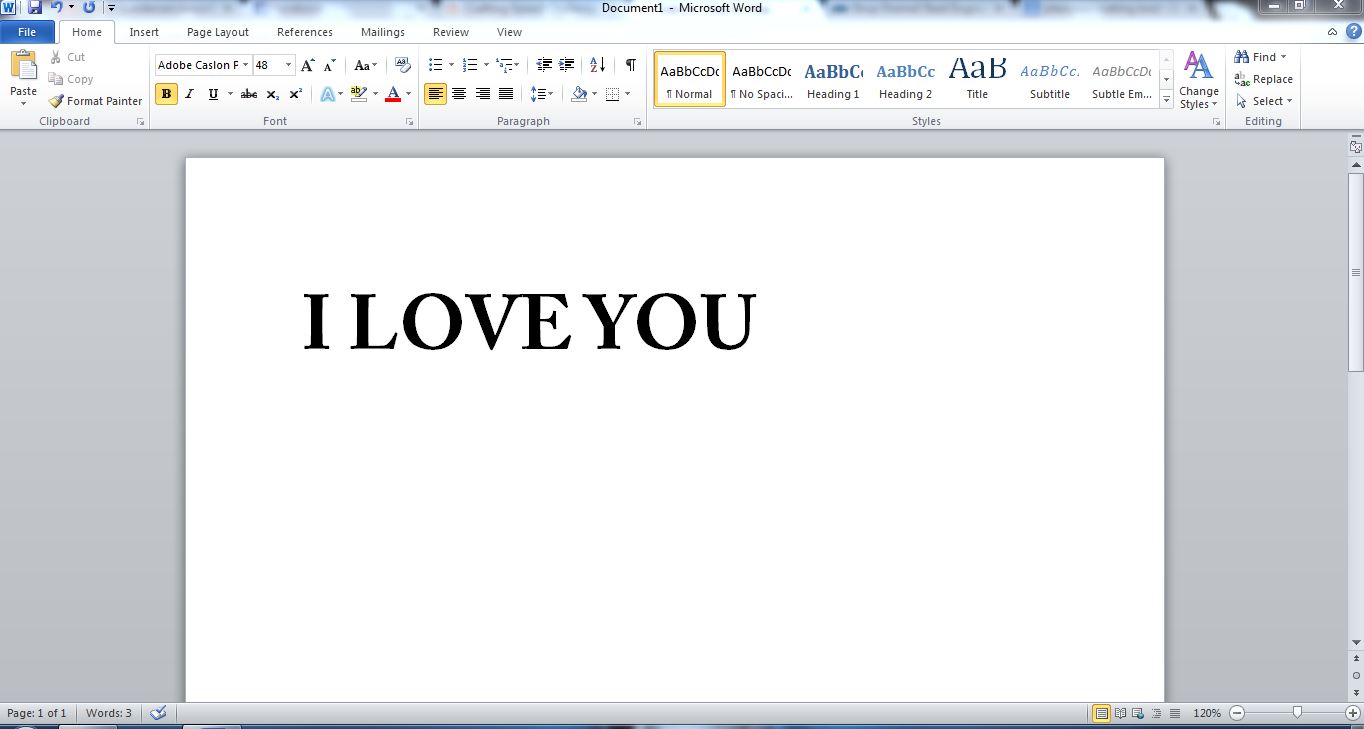Toggle the bullet list button
Image resolution: width=1364 pixels, height=729 pixels.
[x=435, y=65]
